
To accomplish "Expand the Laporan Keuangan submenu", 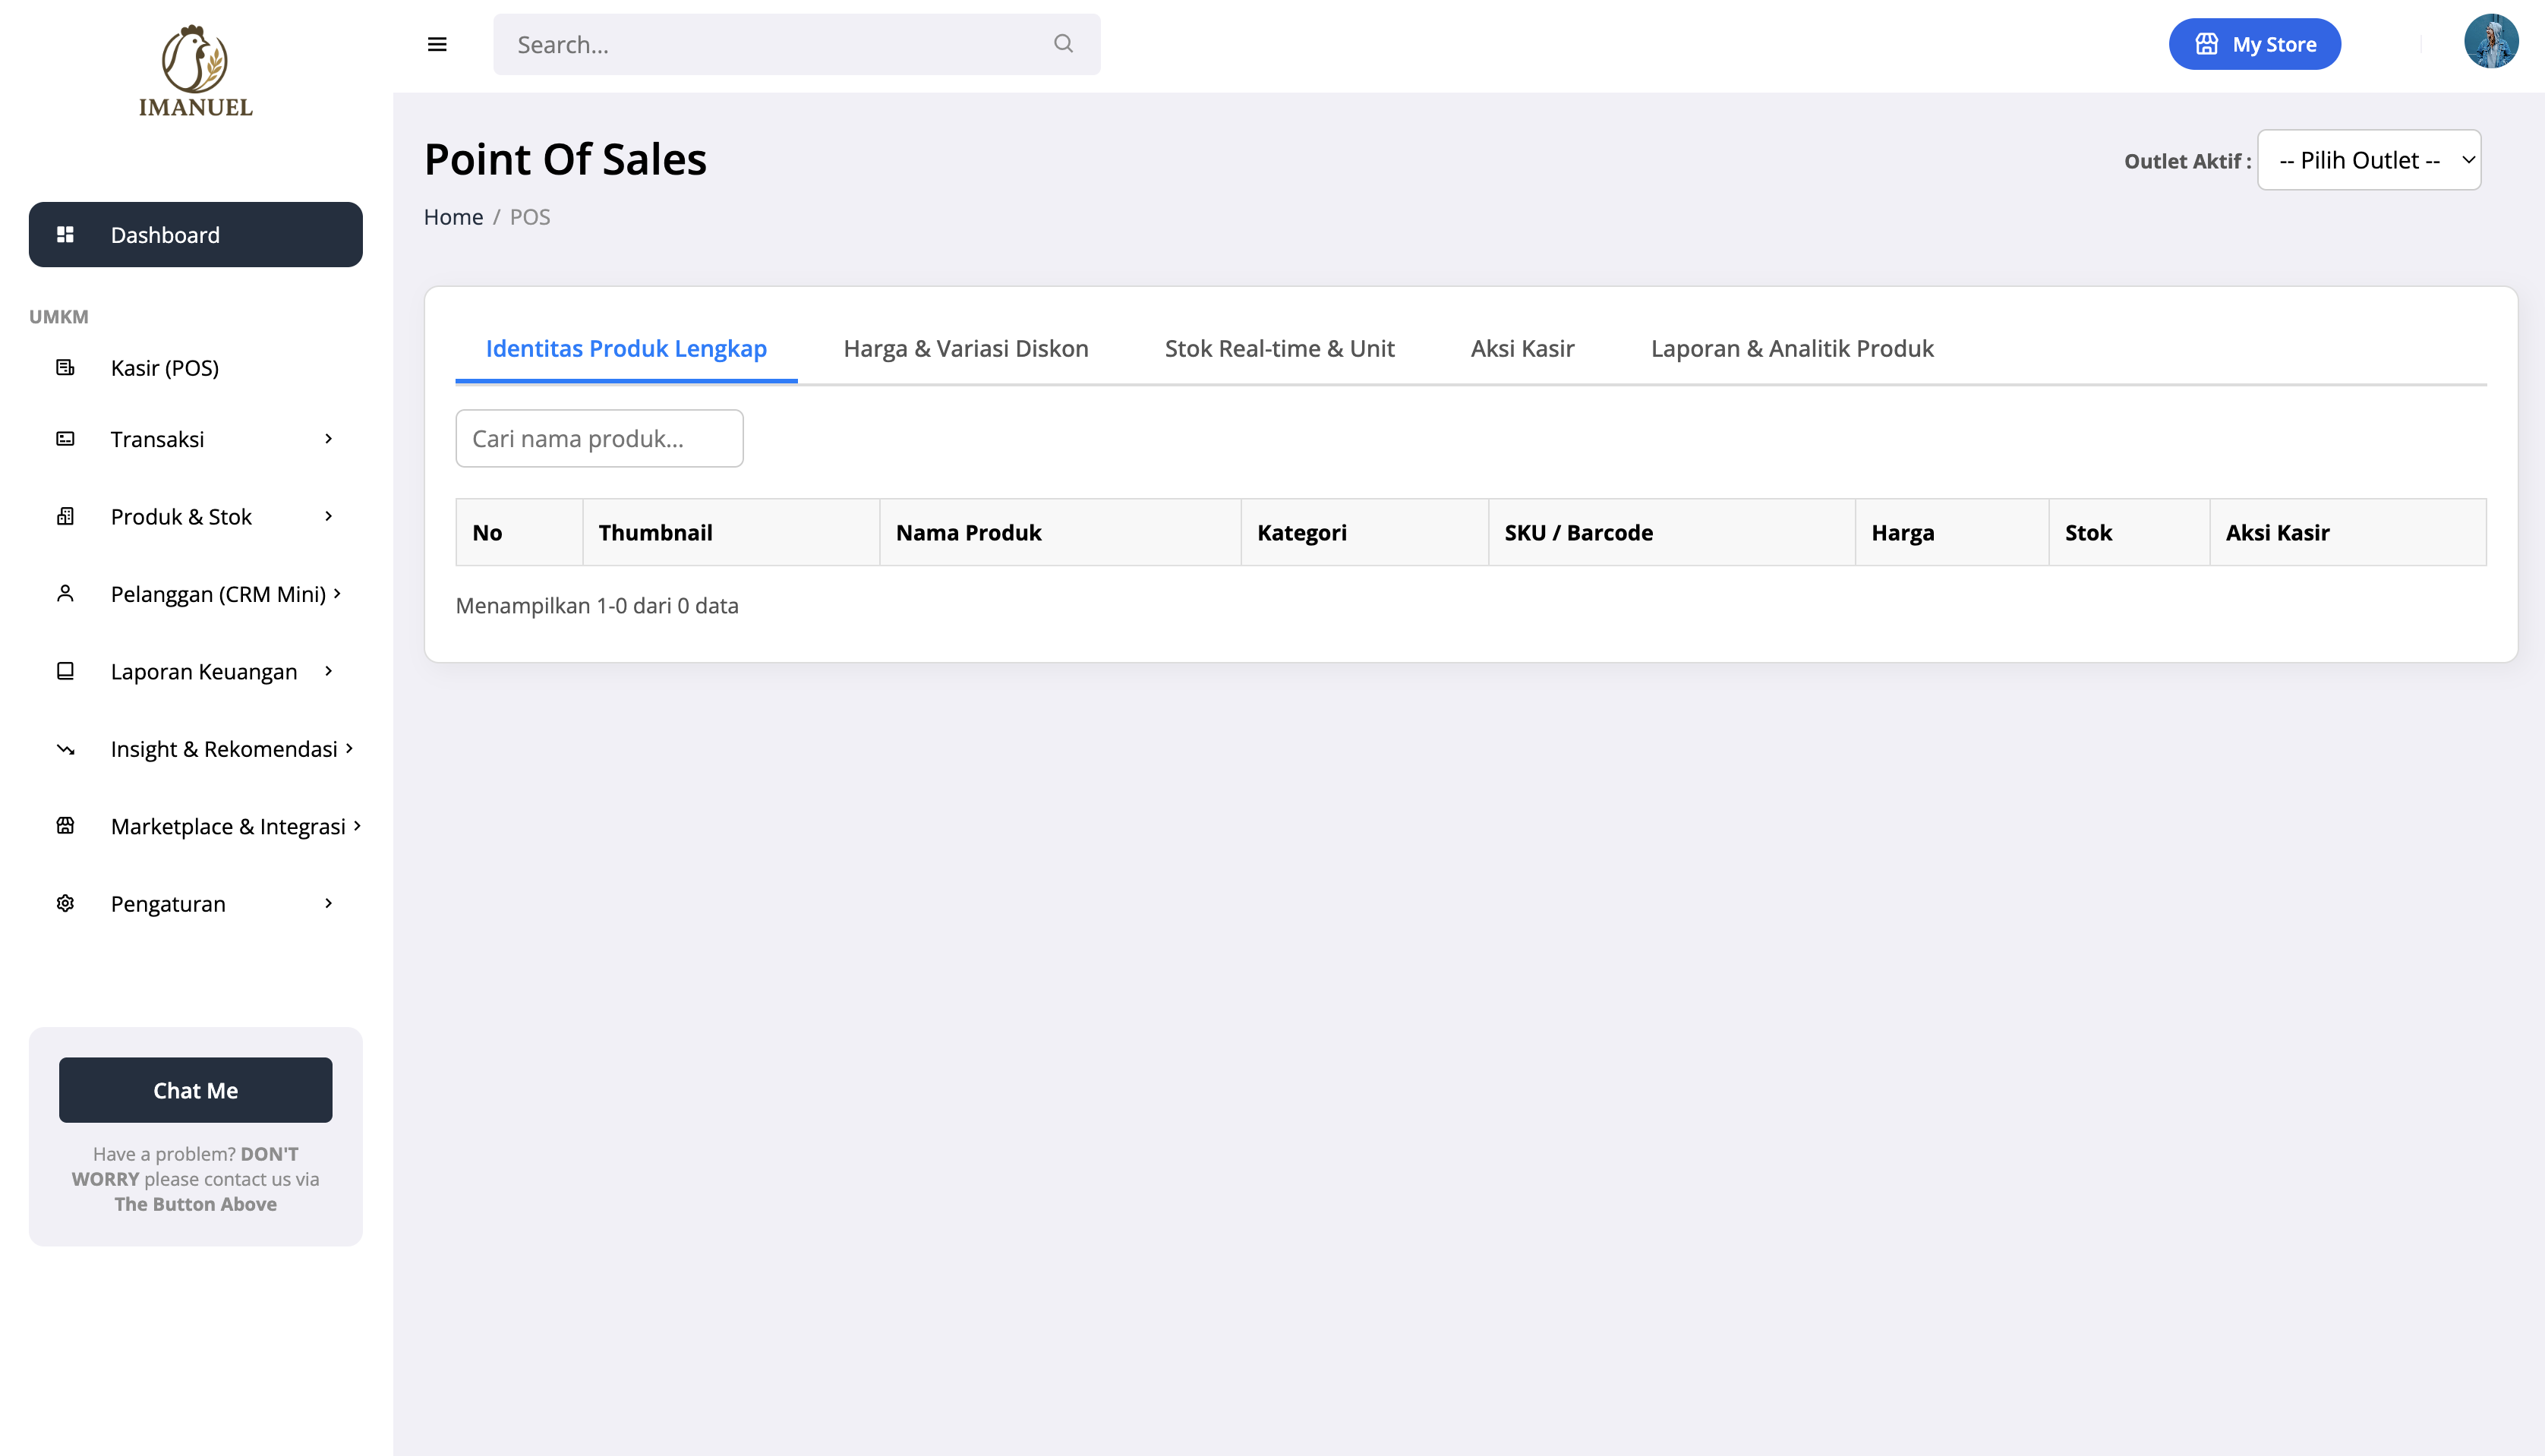I will coord(328,671).
